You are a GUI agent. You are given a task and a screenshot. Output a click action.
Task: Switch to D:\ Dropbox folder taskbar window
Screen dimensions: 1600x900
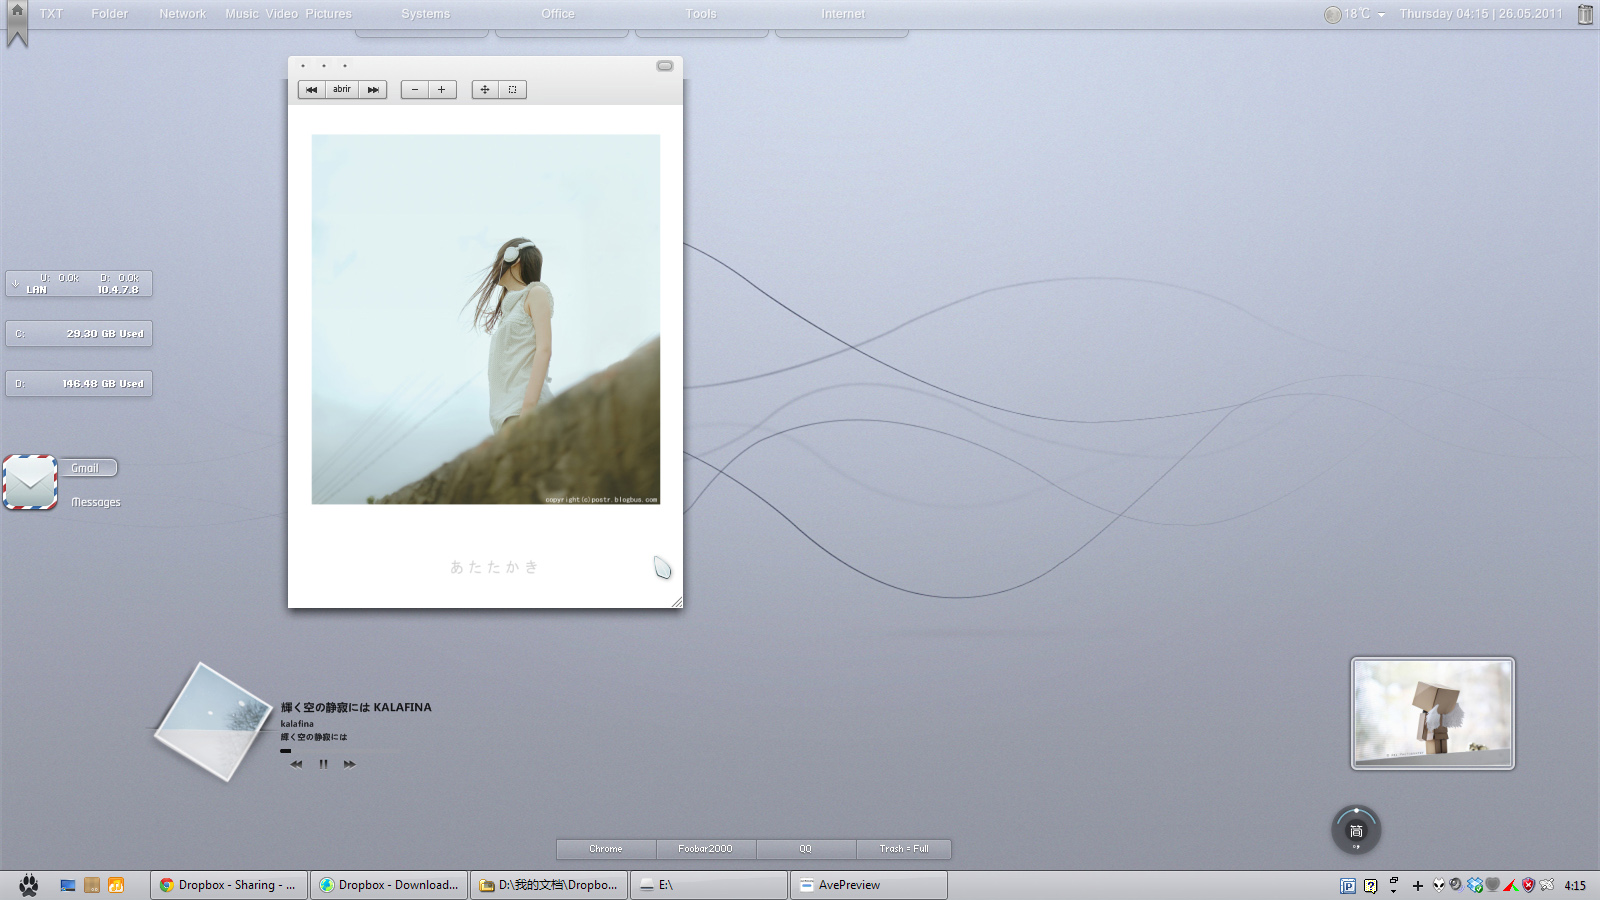pyautogui.click(x=549, y=885)
